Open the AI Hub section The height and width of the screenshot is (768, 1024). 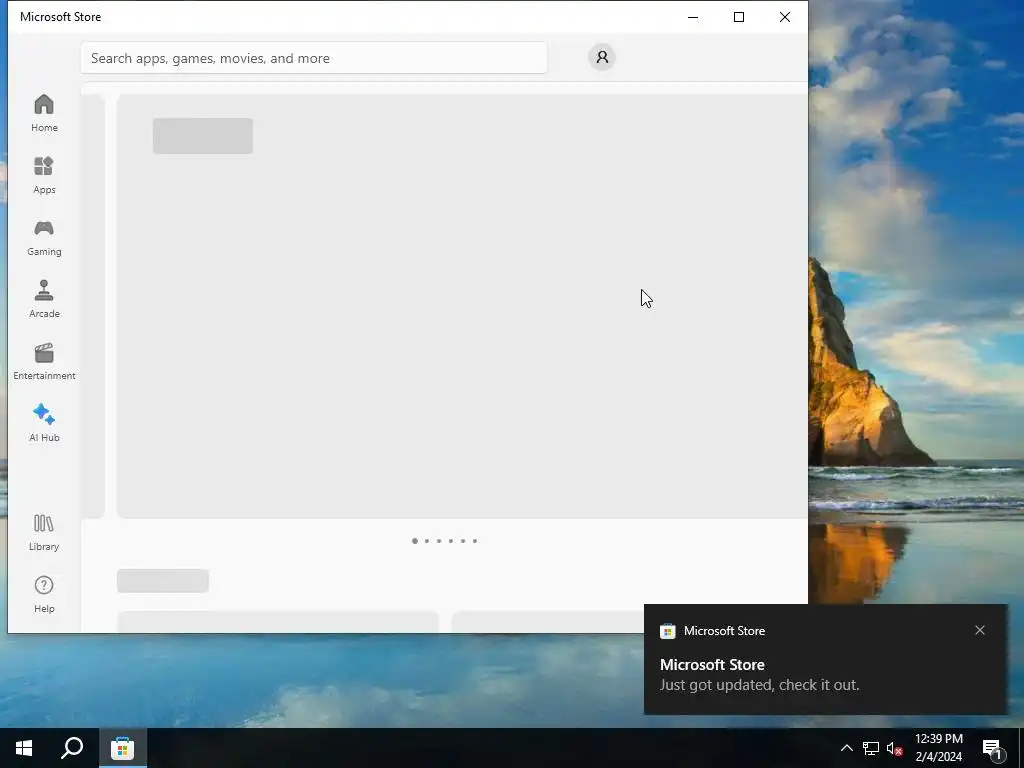tap(44, 423)
